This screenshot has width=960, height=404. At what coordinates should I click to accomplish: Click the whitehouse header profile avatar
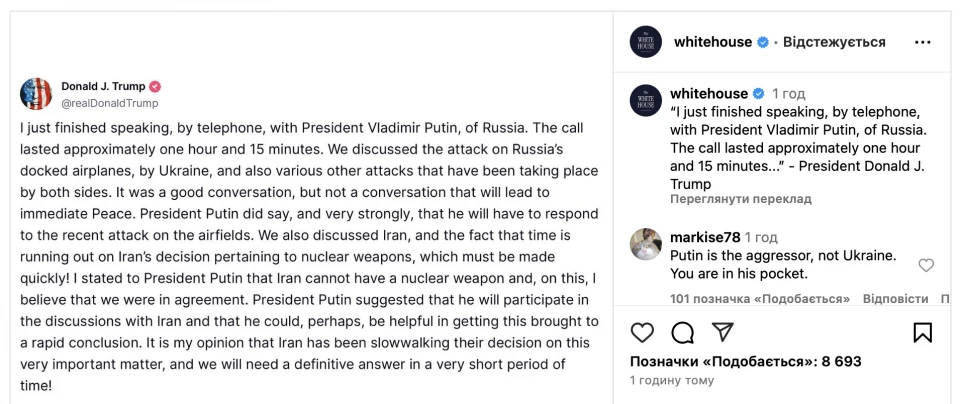point(646,42)
